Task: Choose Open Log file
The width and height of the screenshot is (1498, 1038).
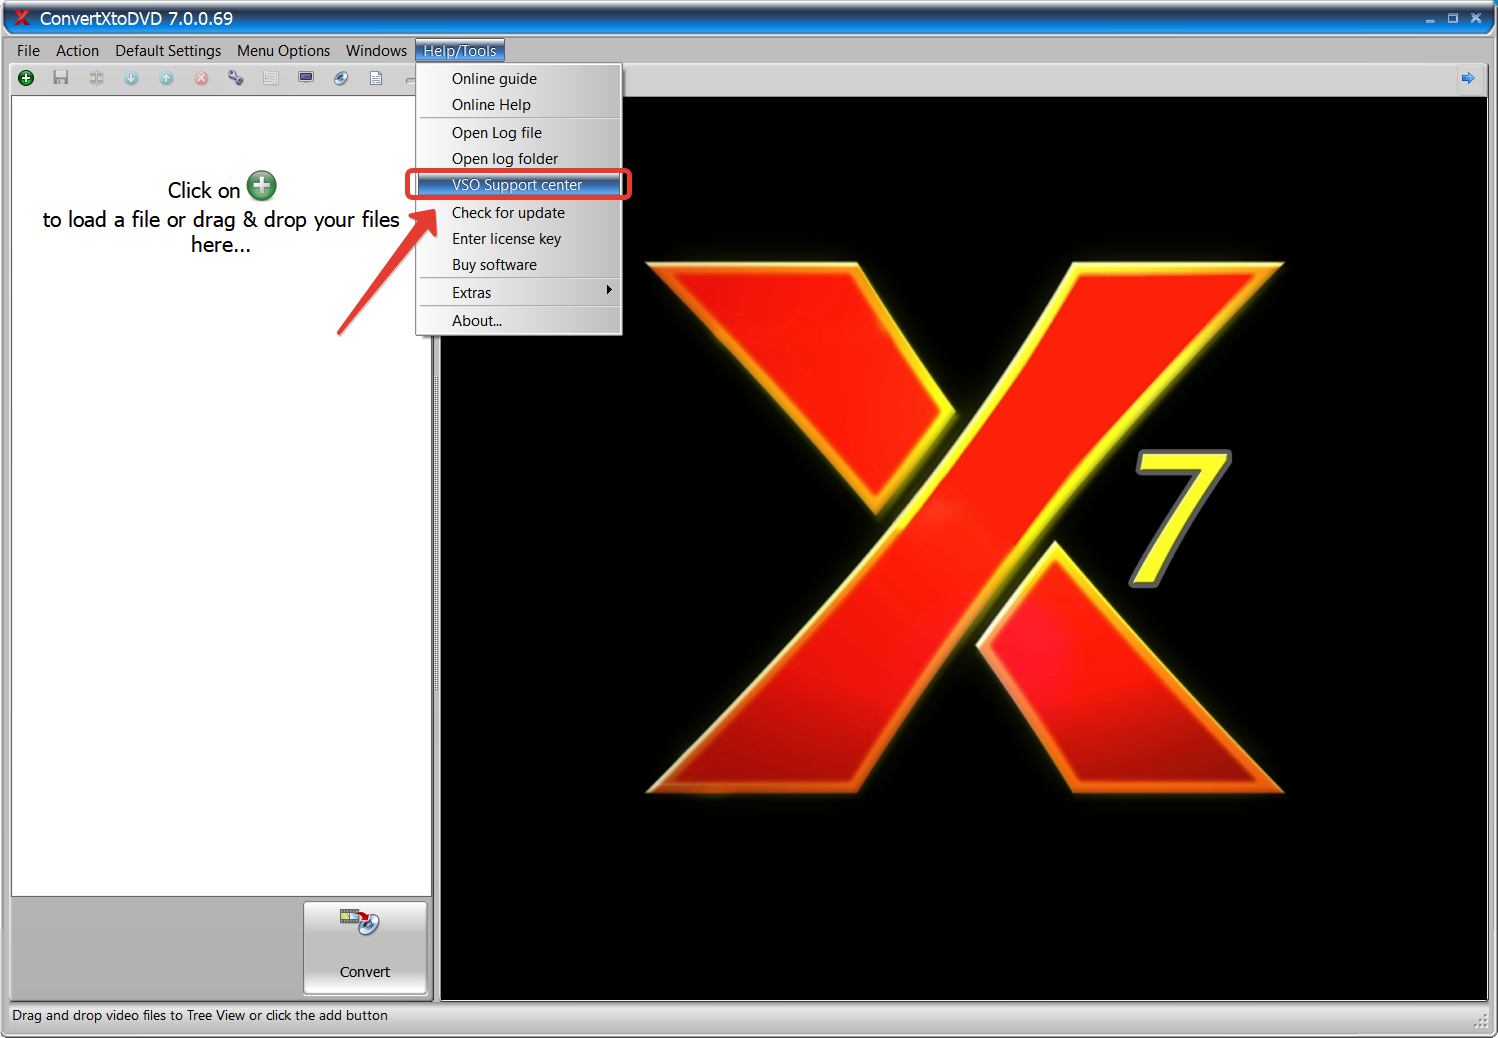Action: [519, 133]
